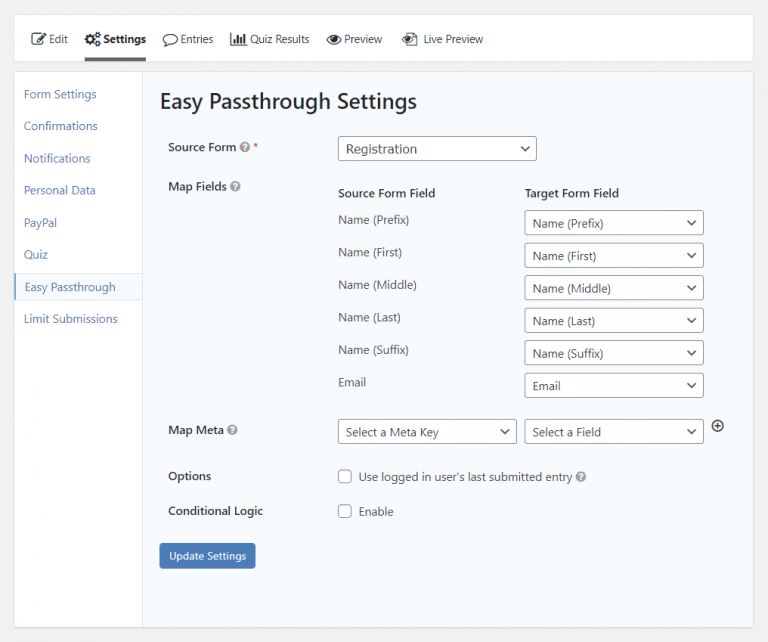Viewport: 768px width, 642px height.
Task: Switch to the Settings tab
Action: tap(115, 39)
